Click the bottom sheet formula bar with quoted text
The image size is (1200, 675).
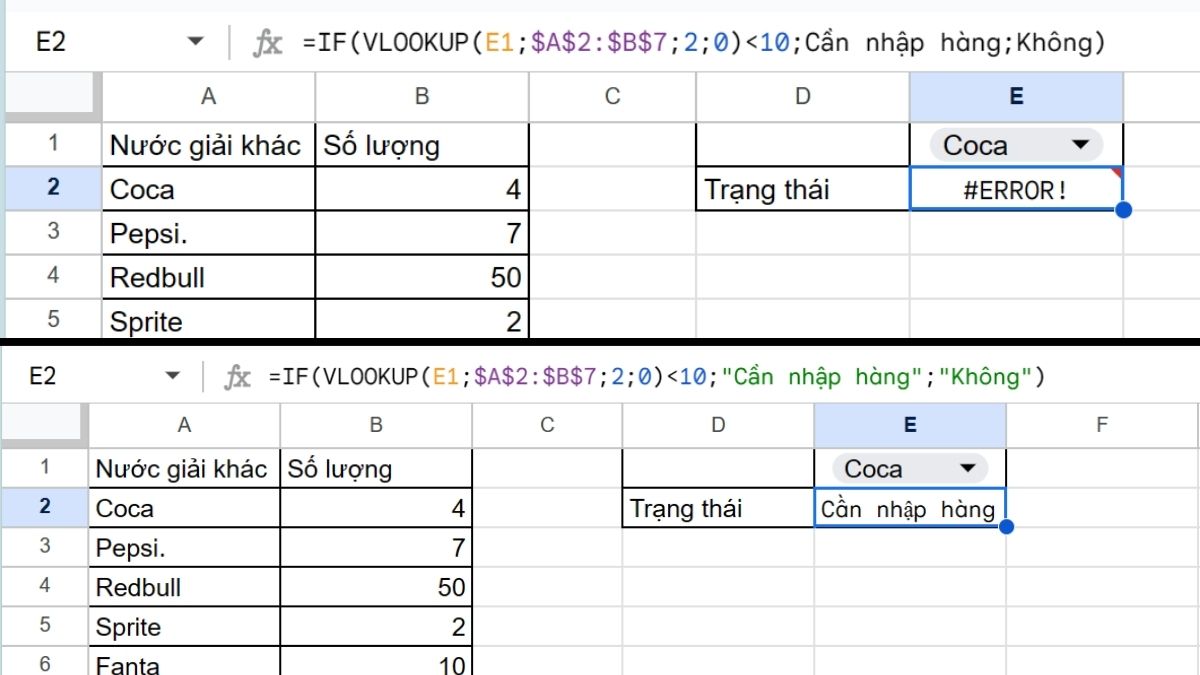coord(657,377)
